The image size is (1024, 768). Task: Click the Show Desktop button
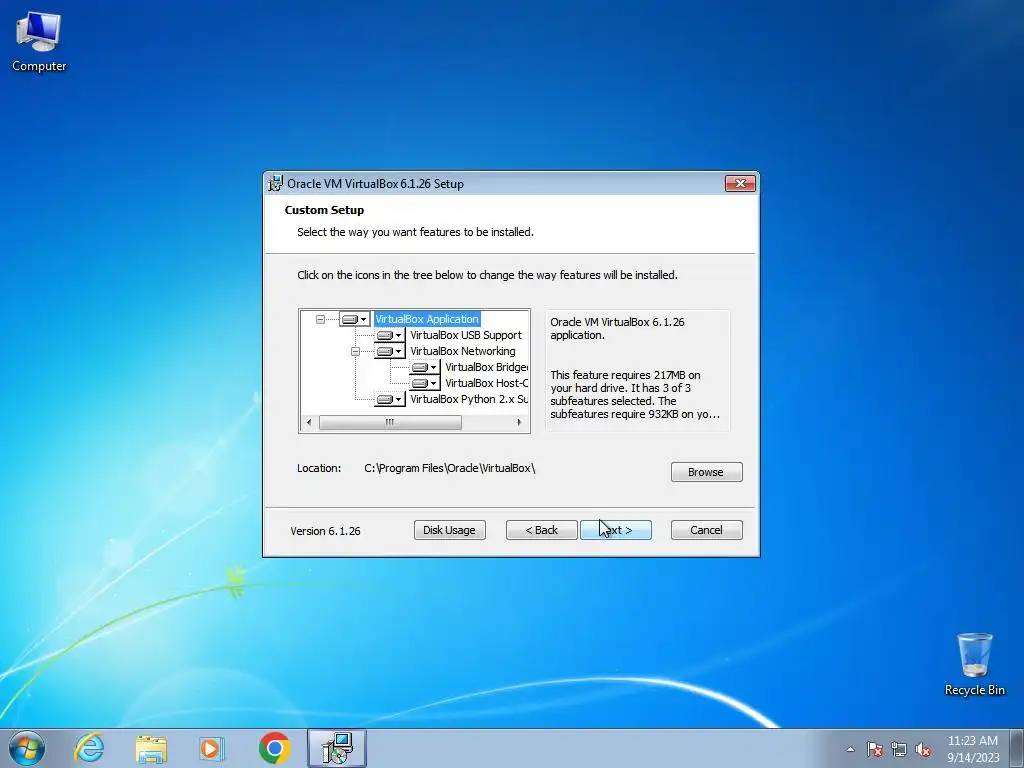click(x=1017, y=748)
